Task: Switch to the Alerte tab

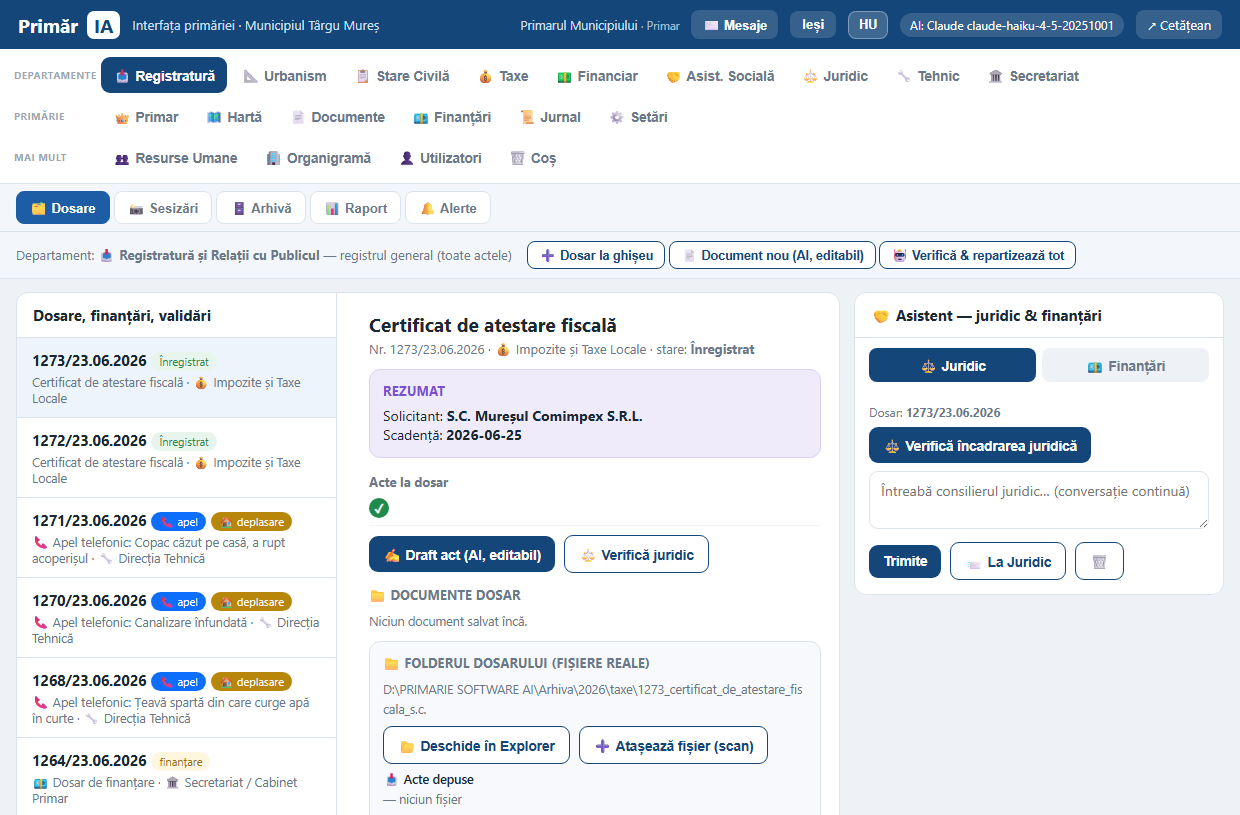Action: click(x=448, y=208)
